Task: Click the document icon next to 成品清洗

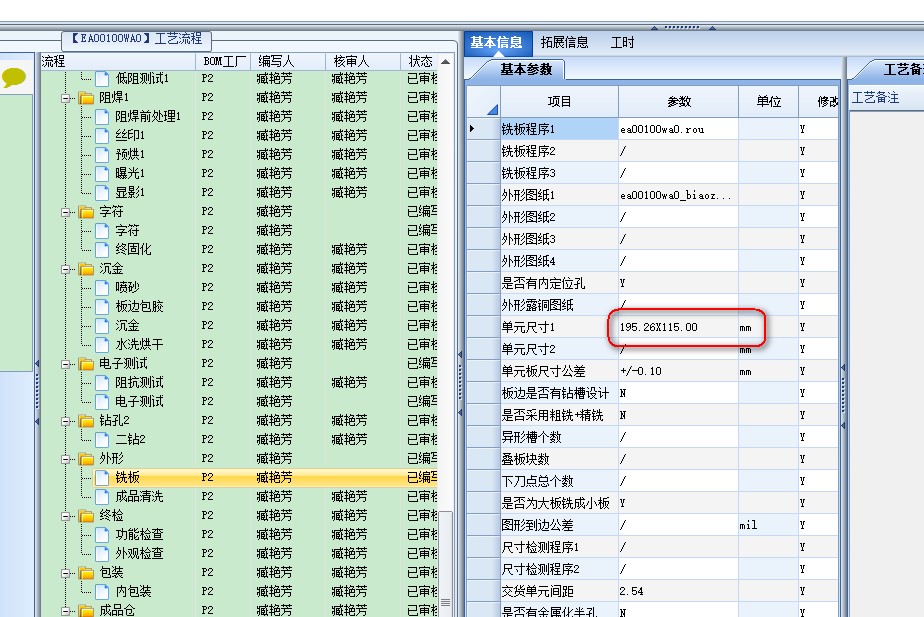Action: tap(102, 496)
